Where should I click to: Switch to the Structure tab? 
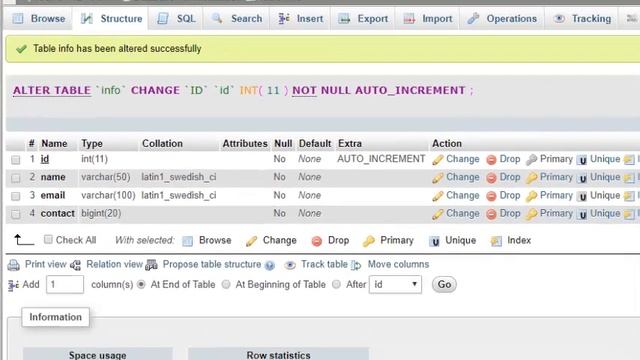(111, 19)
